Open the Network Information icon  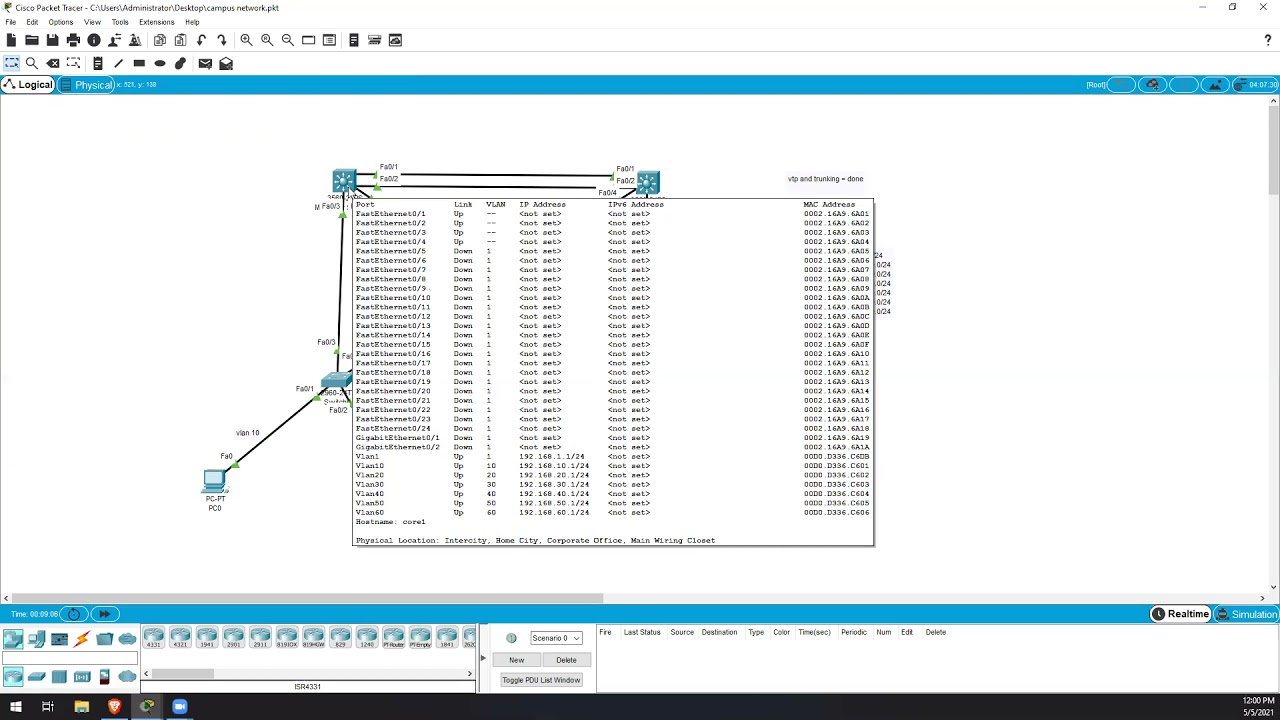point(94,40)
